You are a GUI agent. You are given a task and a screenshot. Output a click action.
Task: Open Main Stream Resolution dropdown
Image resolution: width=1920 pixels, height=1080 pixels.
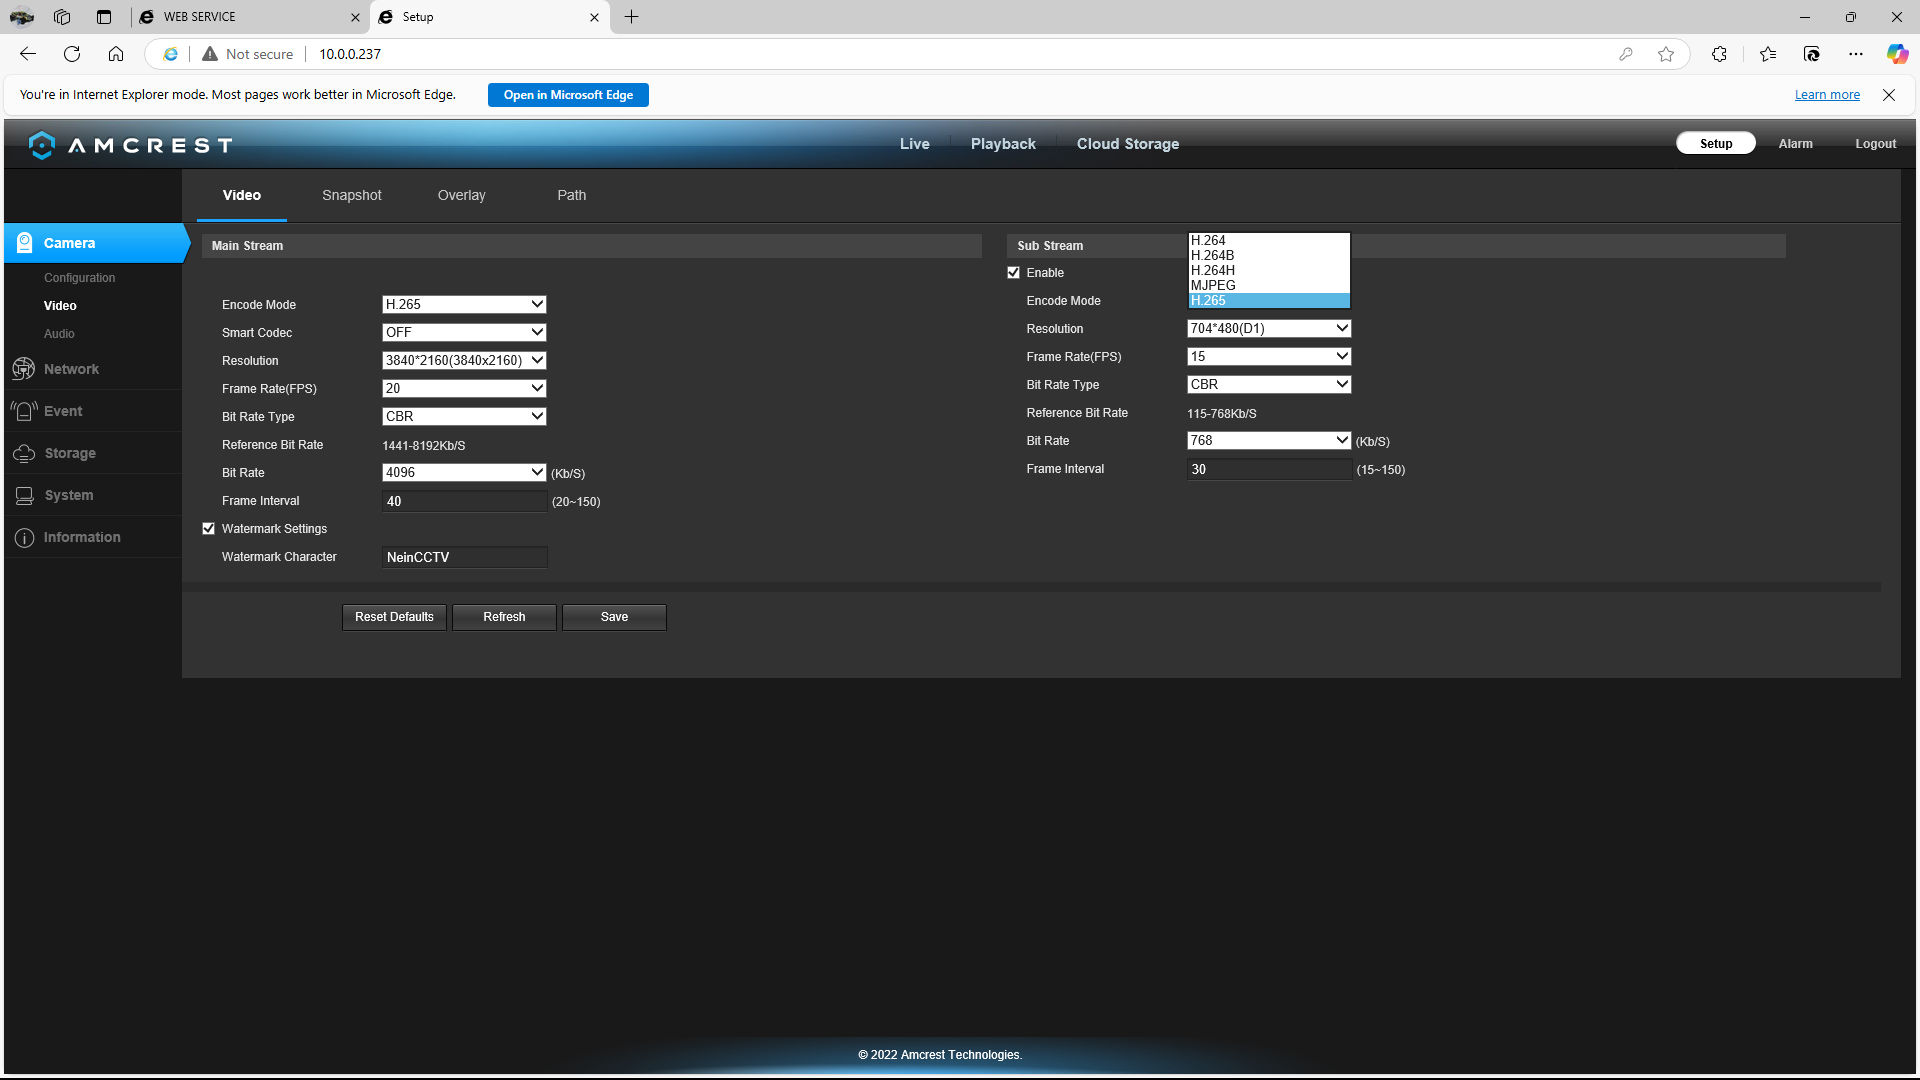[464, 360]
